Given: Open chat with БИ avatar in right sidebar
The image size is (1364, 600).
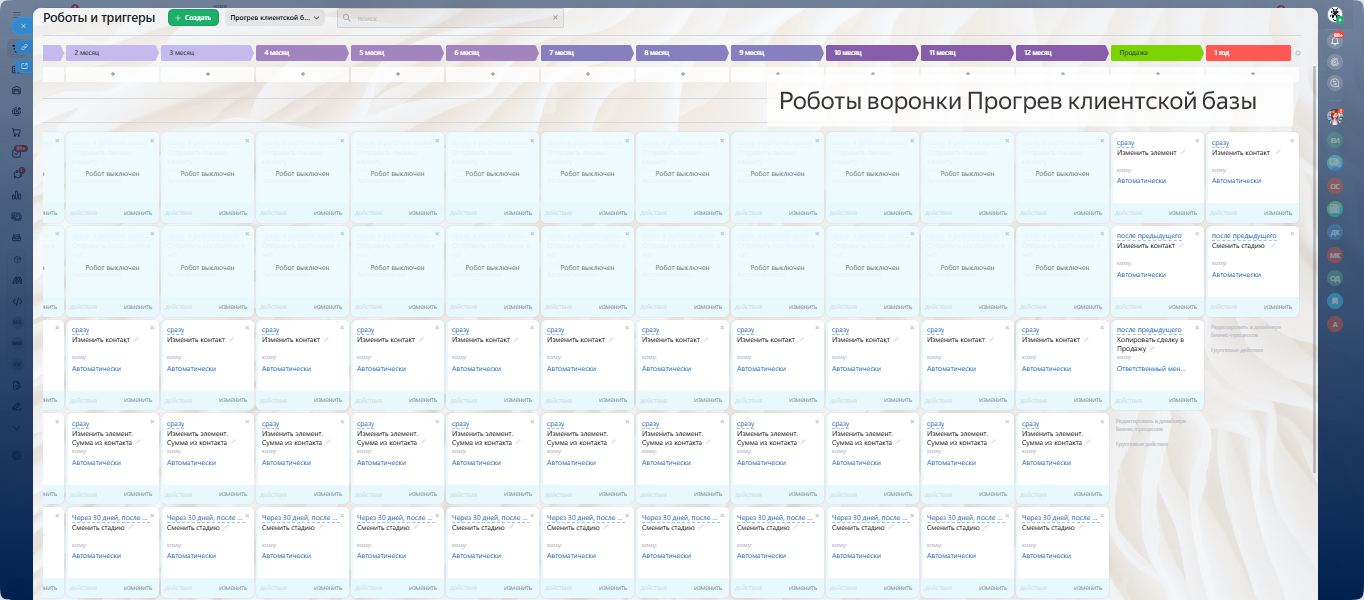Looking at the screenshot, I should click(x=1335, y=140).
